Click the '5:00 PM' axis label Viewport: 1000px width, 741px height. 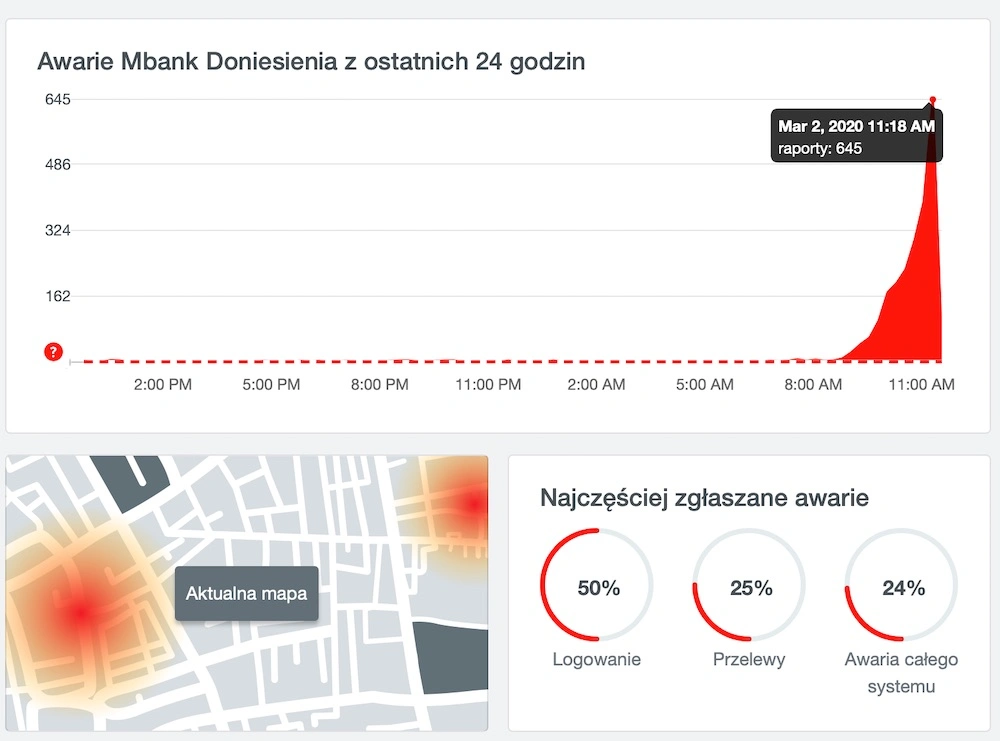tap(271, 385)
